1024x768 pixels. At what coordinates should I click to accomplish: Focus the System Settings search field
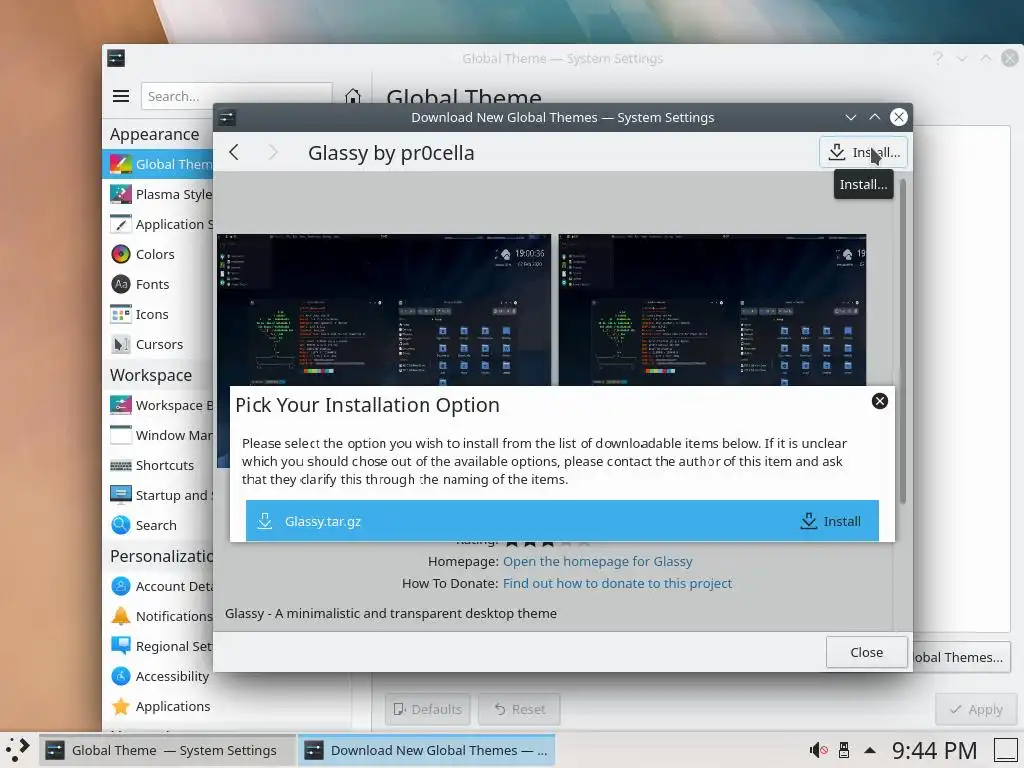coord(236,96)
